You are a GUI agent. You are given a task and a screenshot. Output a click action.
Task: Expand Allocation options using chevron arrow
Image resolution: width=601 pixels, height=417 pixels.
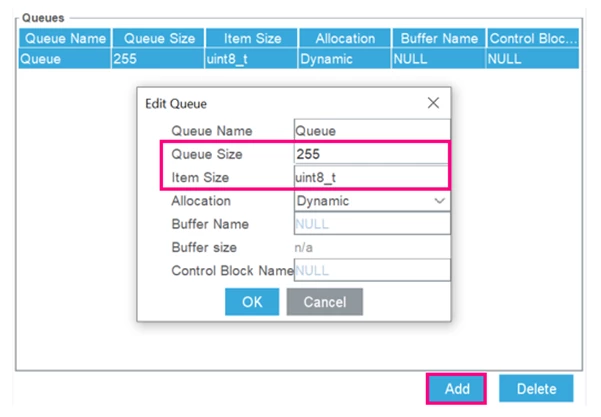click(x=439, y=201)
